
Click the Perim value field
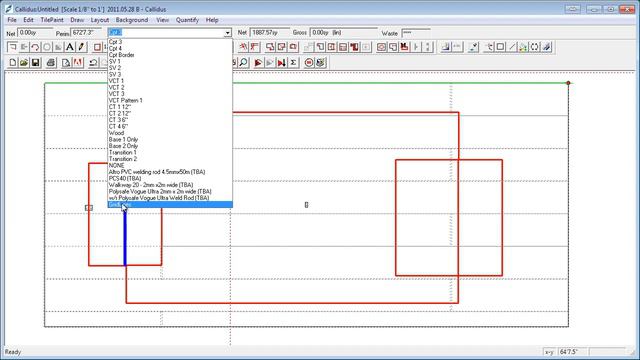(x=87, y=33)
